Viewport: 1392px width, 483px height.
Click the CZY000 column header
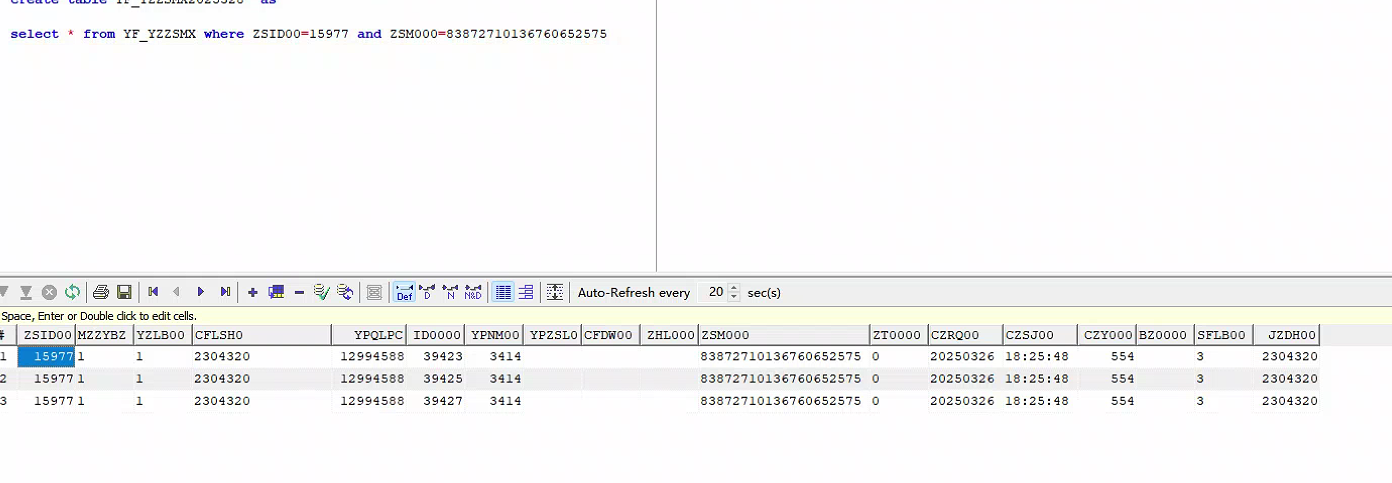coord(1107,335)
